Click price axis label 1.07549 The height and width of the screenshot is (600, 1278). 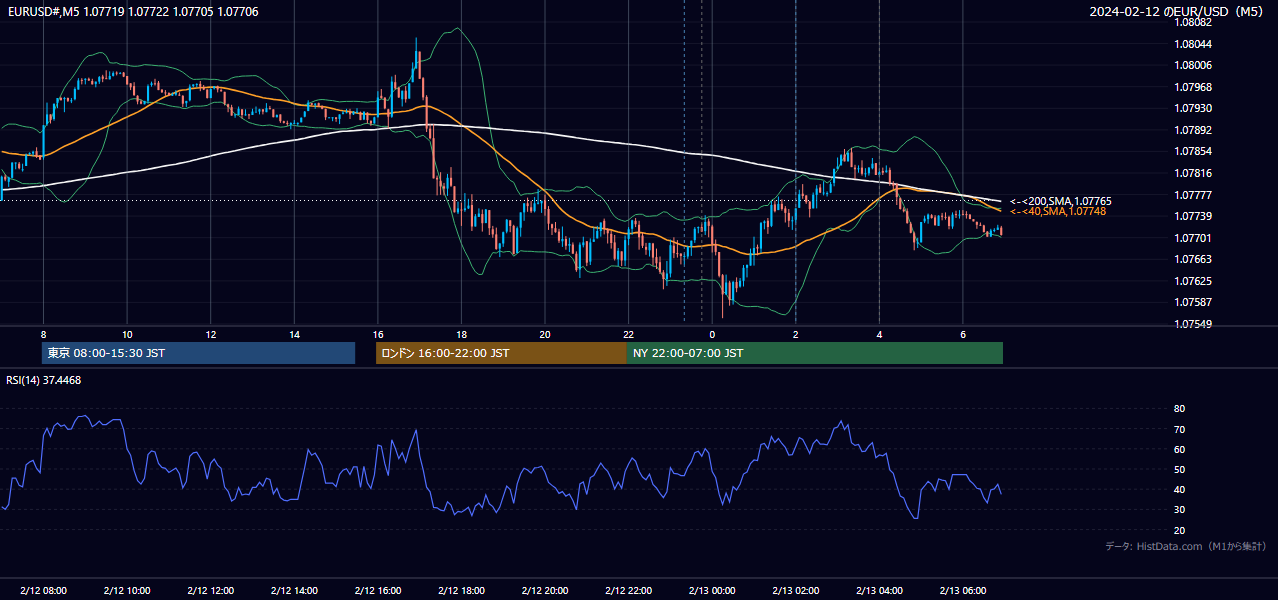click(1193, 324)
